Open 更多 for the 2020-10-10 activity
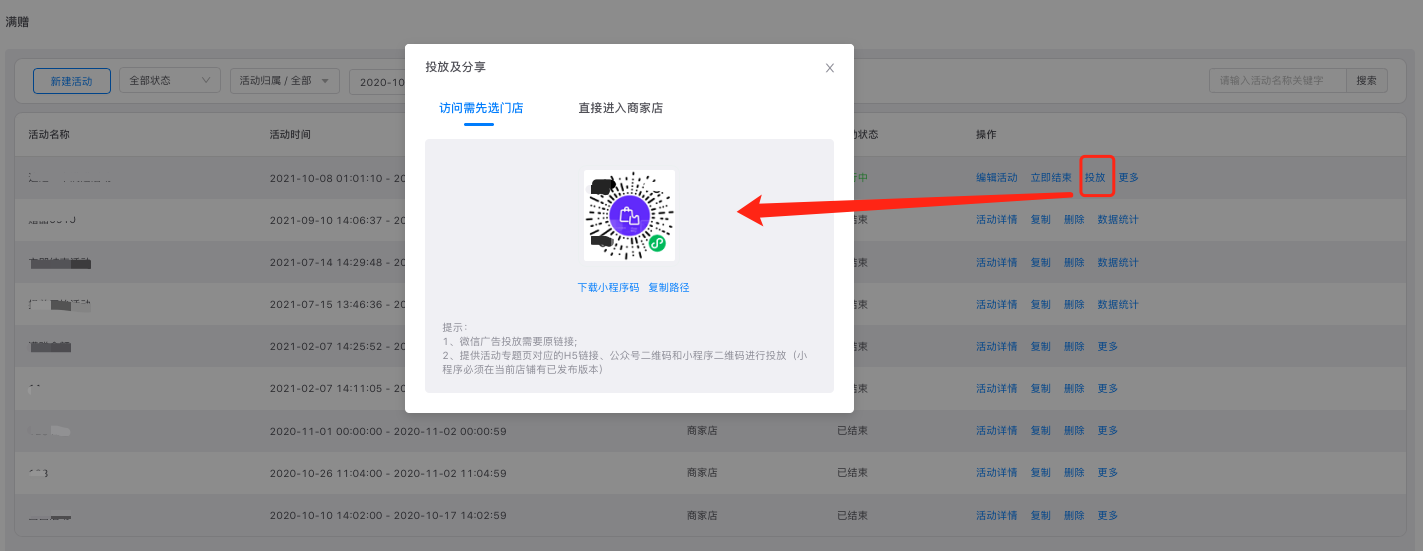Viewport: 1423px width, 551px height. [x=1108, y=516]
